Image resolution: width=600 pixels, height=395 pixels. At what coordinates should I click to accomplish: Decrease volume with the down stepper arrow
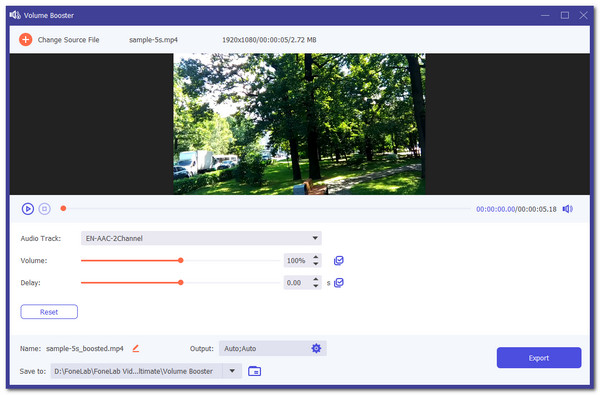[x=316, y=264]
